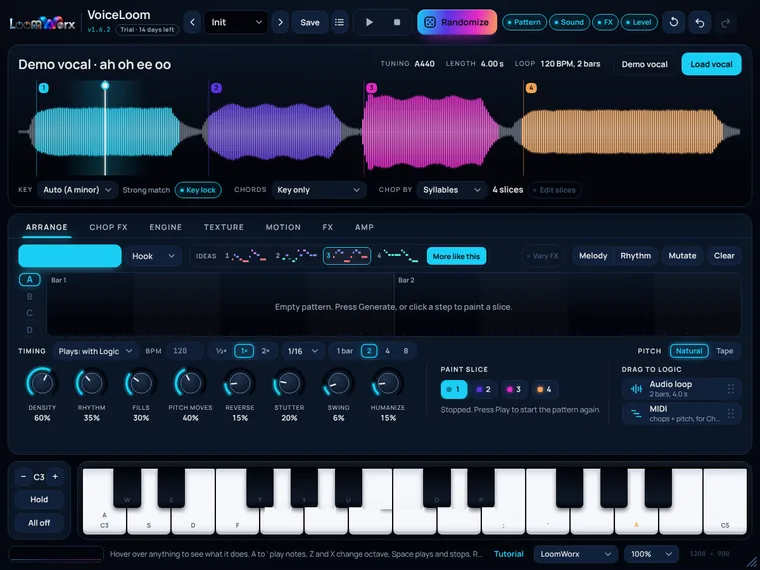Open the 100% zoom dropdown
This screenshot has height=570, width=760.
[651, 554]
